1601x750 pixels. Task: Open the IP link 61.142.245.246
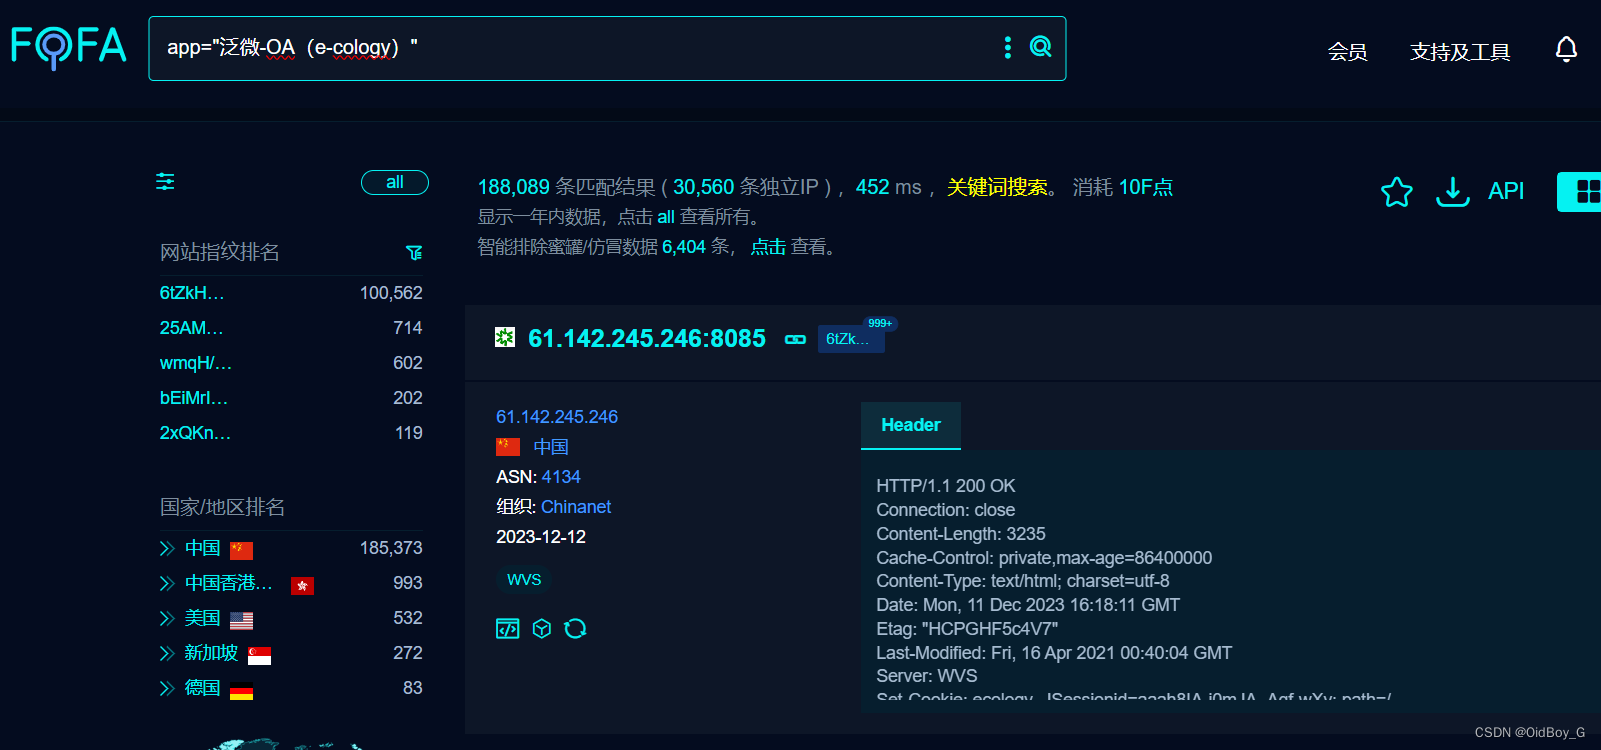pyautogui.click(x=557, y=417)
